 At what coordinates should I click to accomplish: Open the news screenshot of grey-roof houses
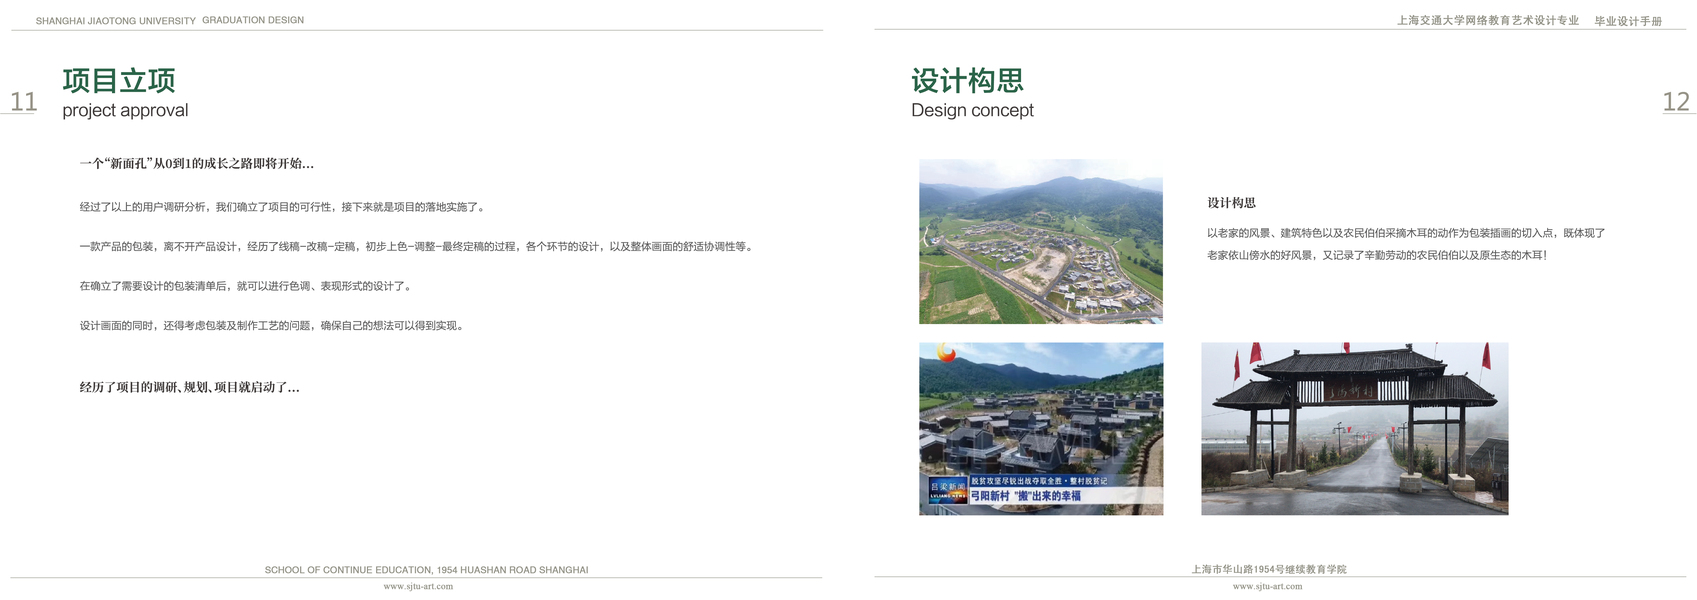point(1041,429)
